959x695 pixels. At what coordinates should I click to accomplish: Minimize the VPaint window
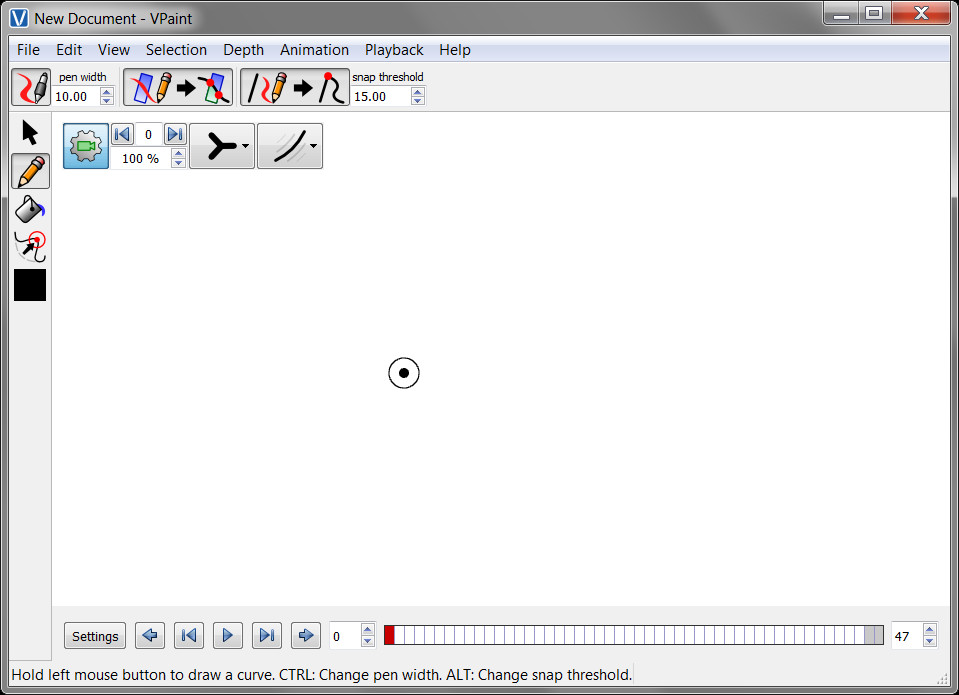point(842,13)
